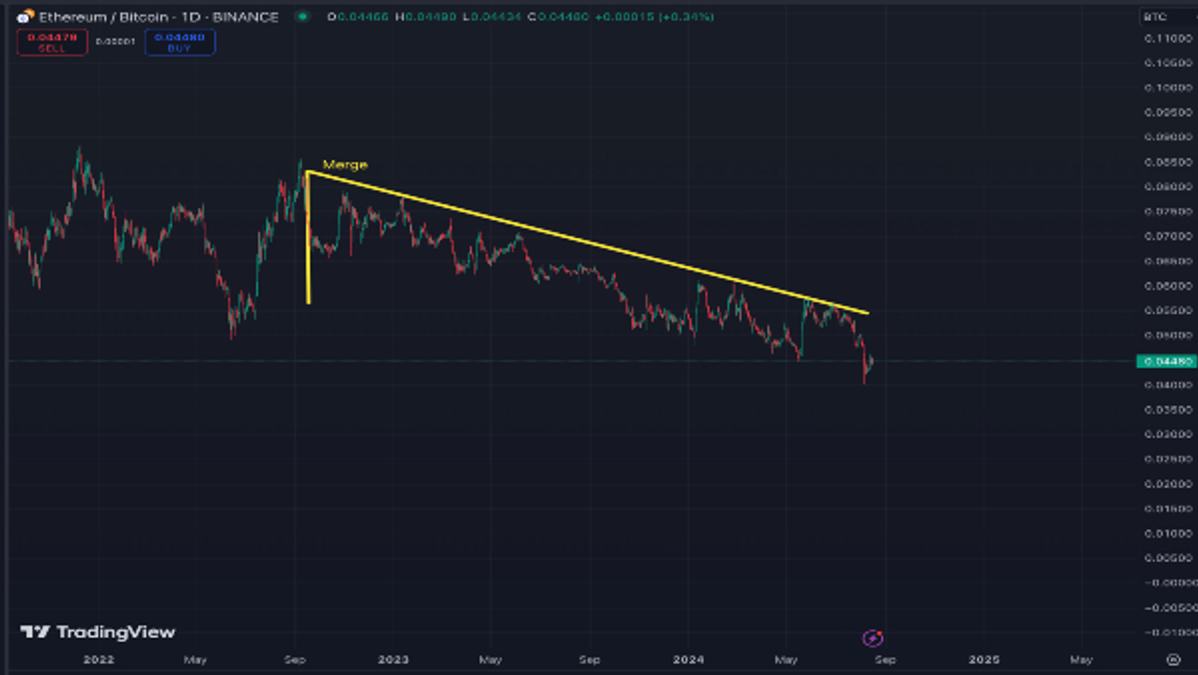Viewport: 1198px width, 675px height.
Task: Click the 0.03000 price axis label
Action: coord(1168,434)
